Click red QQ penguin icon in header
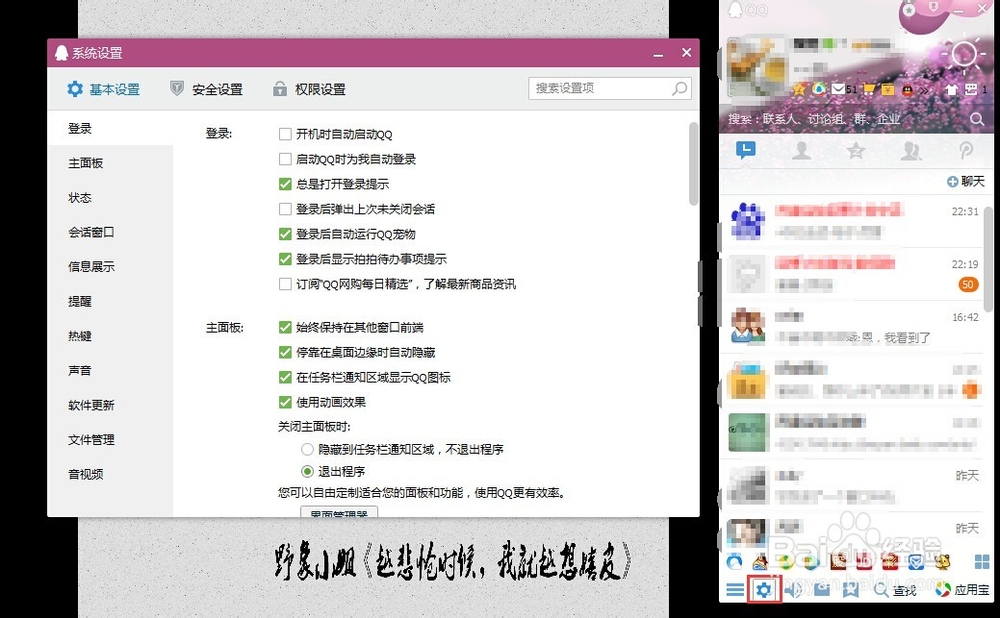 point(906,89)
